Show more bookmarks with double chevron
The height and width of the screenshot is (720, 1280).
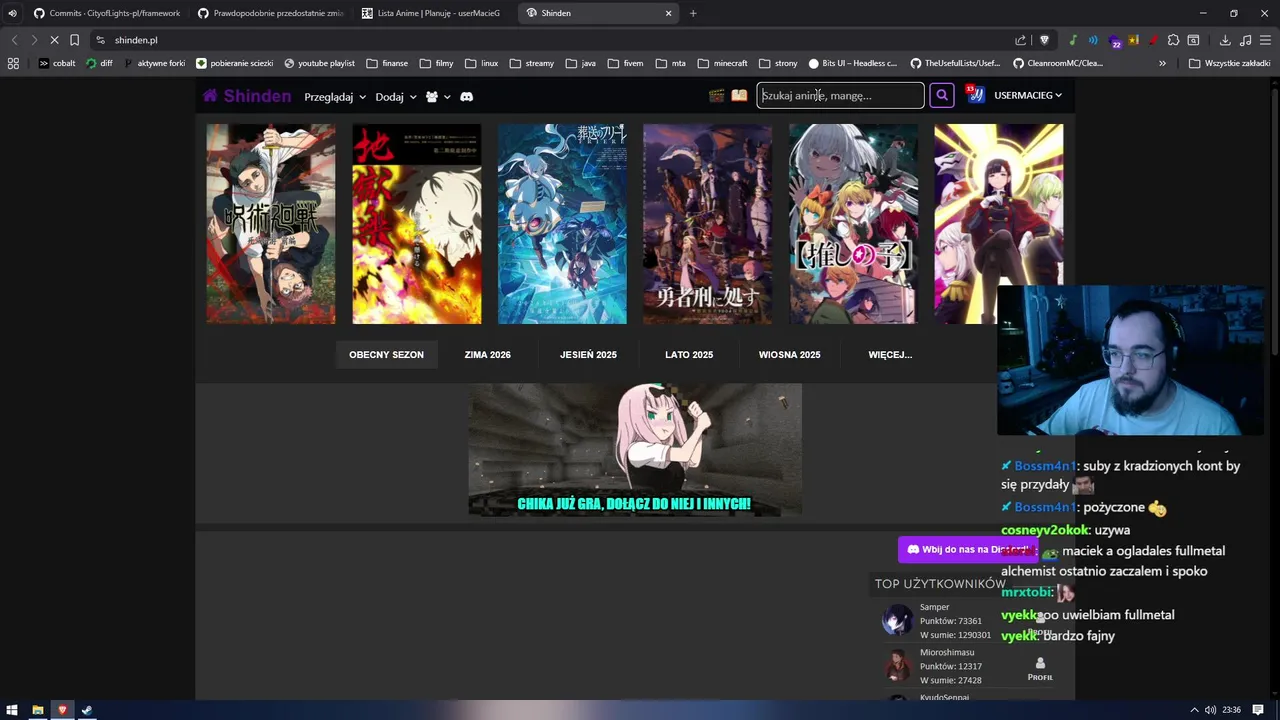(1162, 63)
